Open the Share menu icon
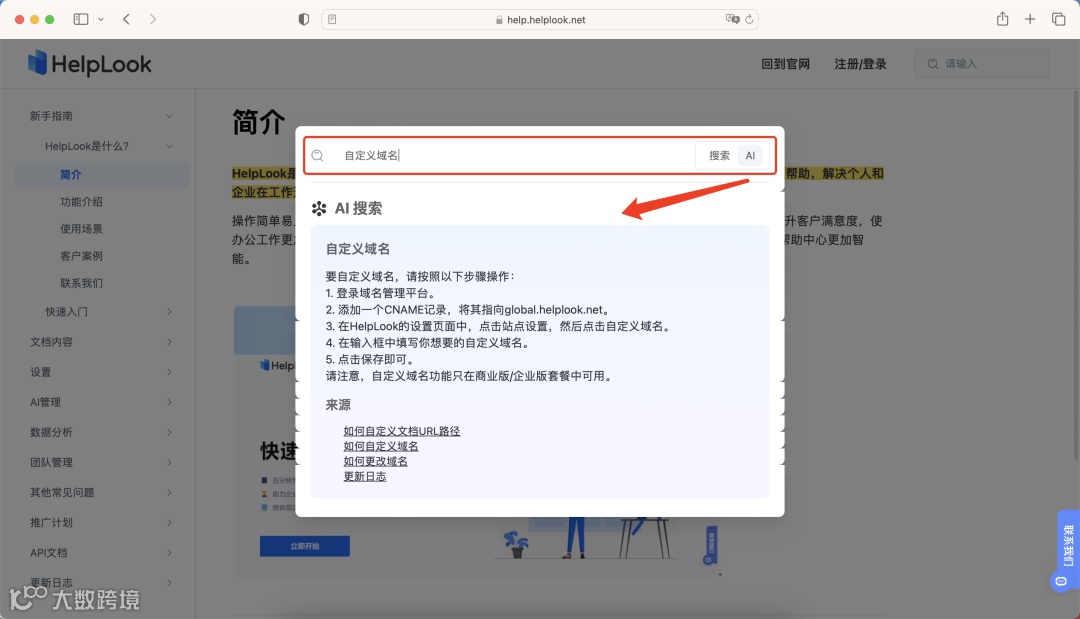Image resolution: width=1080 pixels, height=619 pixels. tap(1002, 19)
